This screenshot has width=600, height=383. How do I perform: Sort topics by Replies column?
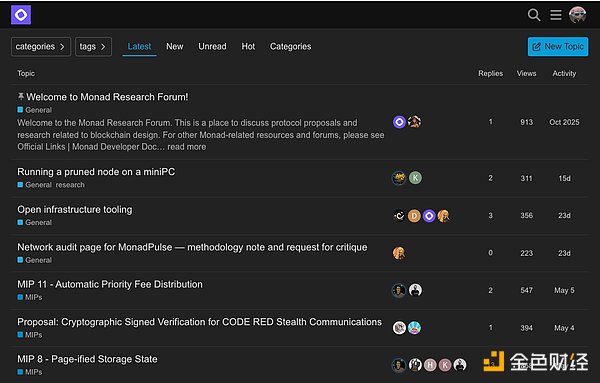pyautogui.click(x=491, y=73)
